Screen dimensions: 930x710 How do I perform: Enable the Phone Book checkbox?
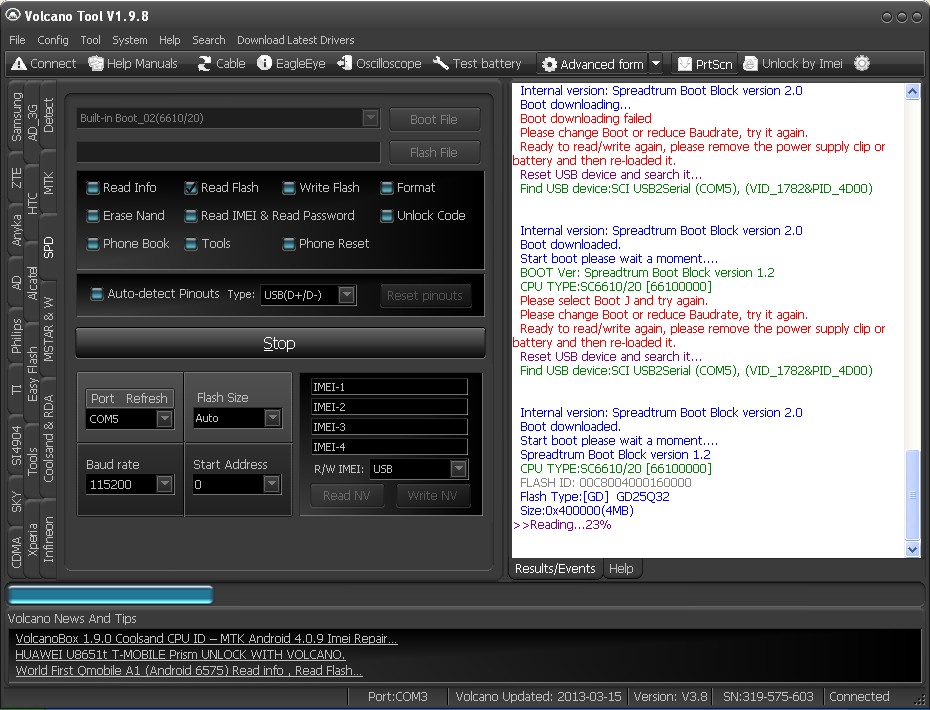[93, 244]
